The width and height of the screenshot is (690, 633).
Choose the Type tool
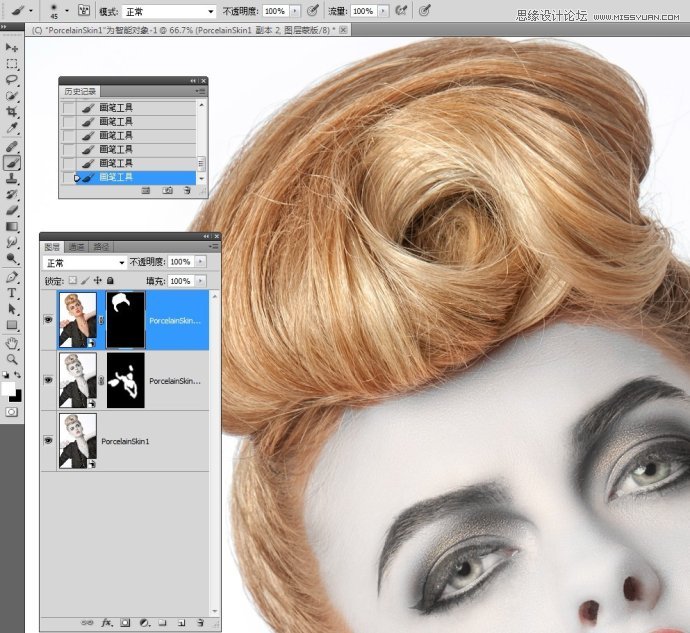[12, 293]
